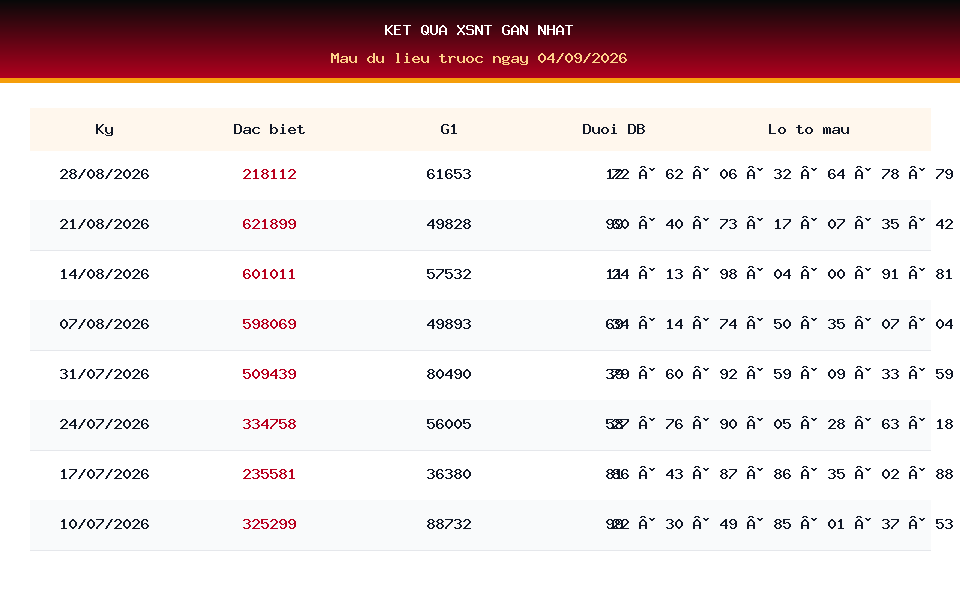The height and width of the screenshot is (590, 960).
Task: Select the 28/08/2026 draw date
Action: click(x=104, y=174)
